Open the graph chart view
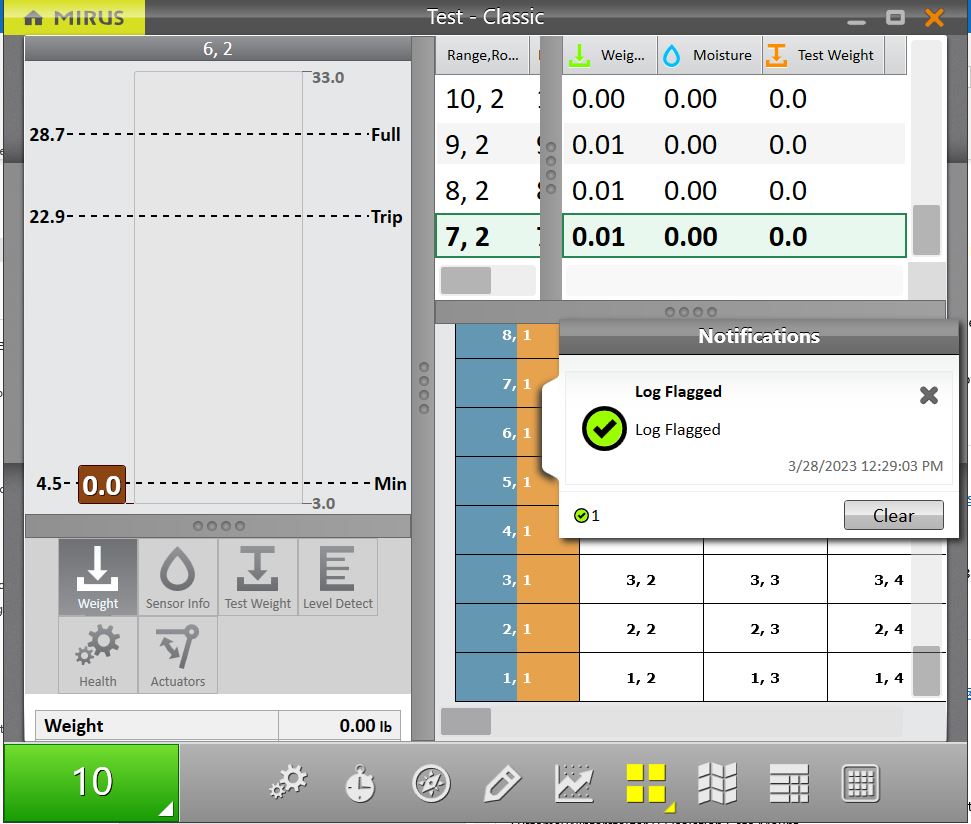The height and width of the screenshot is (824, 971). 574,784
